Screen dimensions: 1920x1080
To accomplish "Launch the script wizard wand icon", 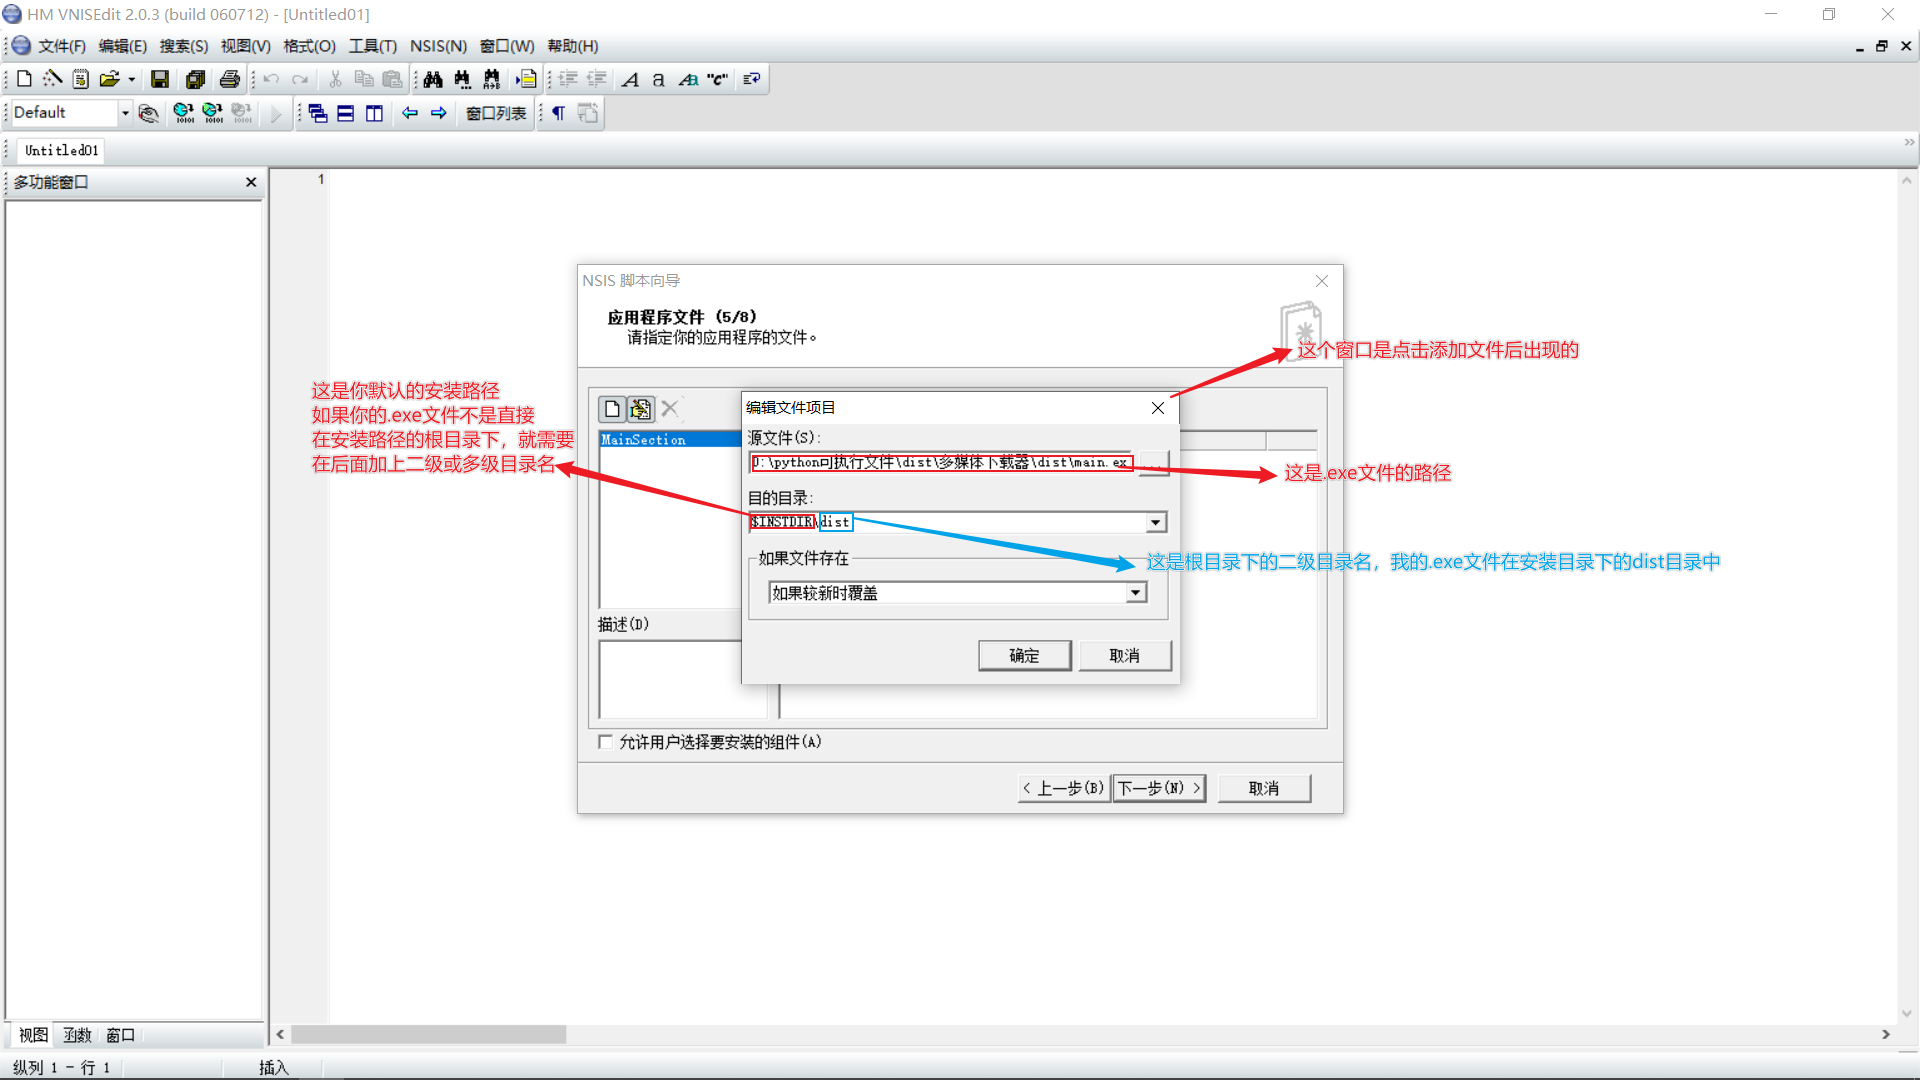I will pyautogui.click(x=52, y=79).
